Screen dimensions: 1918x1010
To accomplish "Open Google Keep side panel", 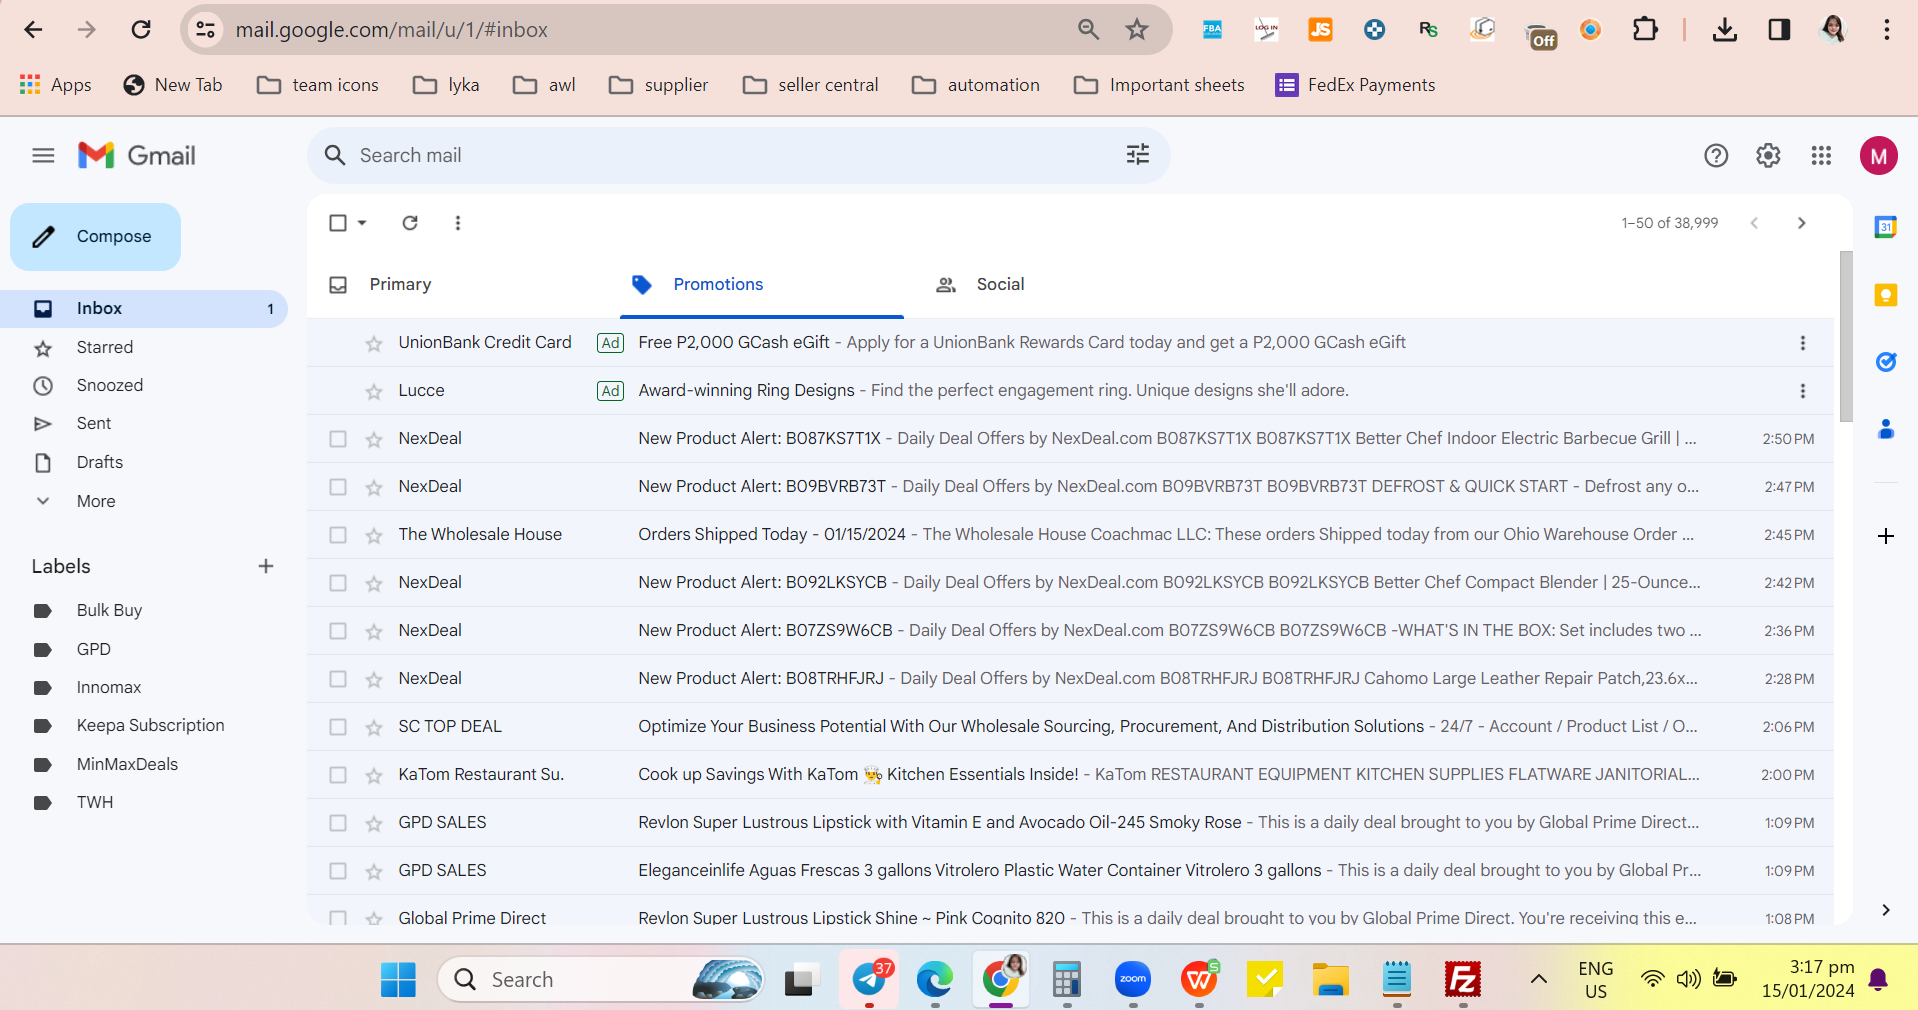I will tap(1885, 295).
